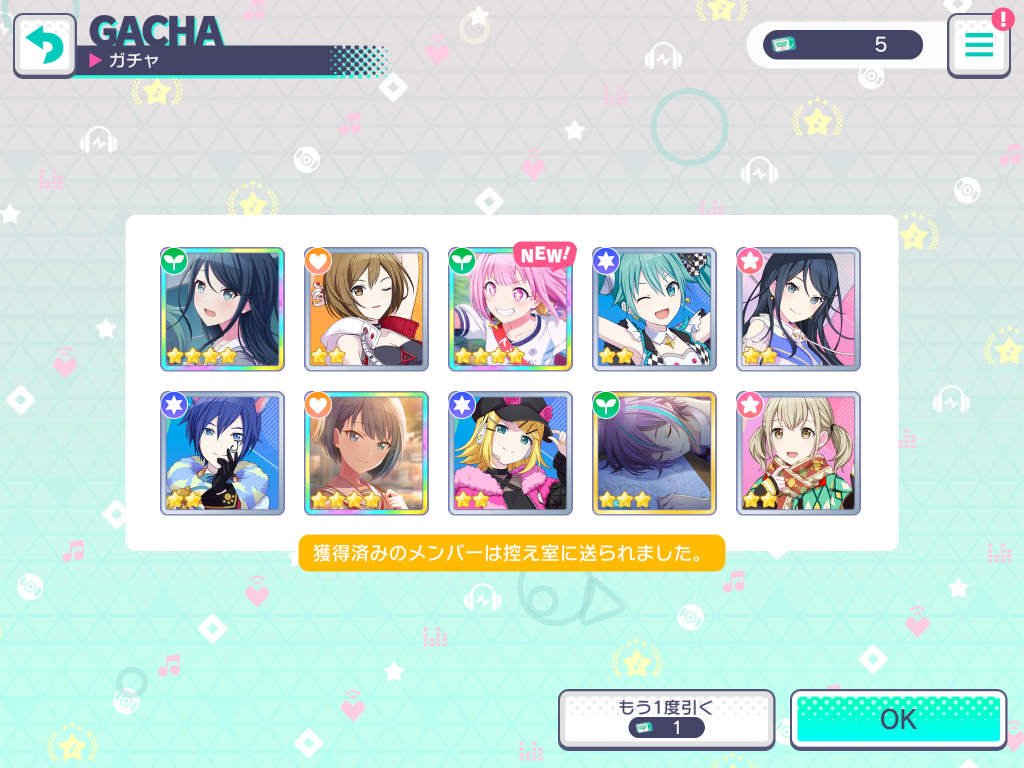Open the brown-haired winking two-star card
1024x768 pixels.
click(x=366, y=309)
